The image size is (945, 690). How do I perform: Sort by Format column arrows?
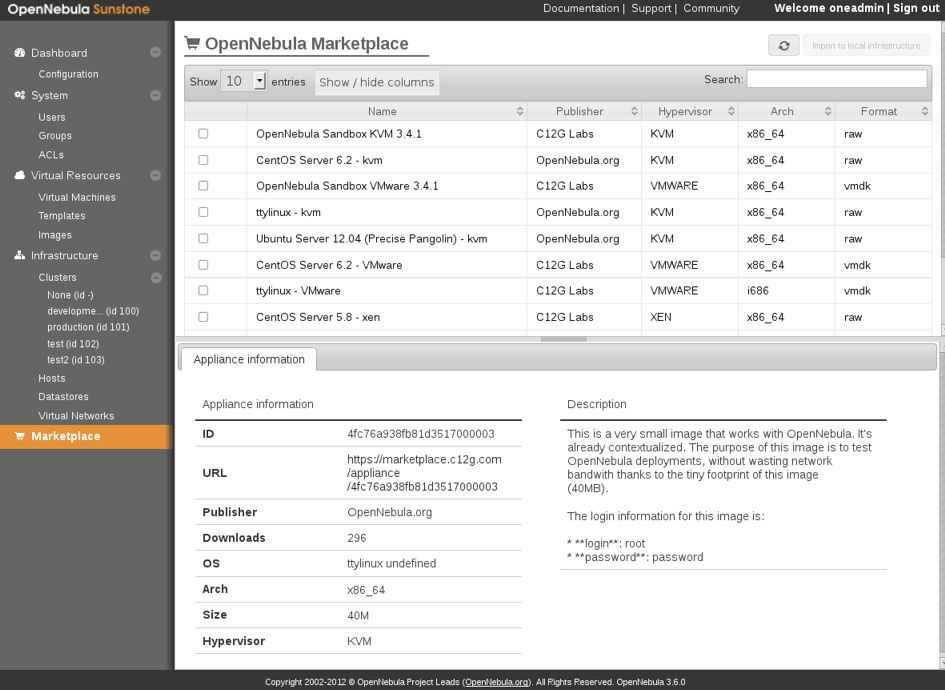(925, 111)
